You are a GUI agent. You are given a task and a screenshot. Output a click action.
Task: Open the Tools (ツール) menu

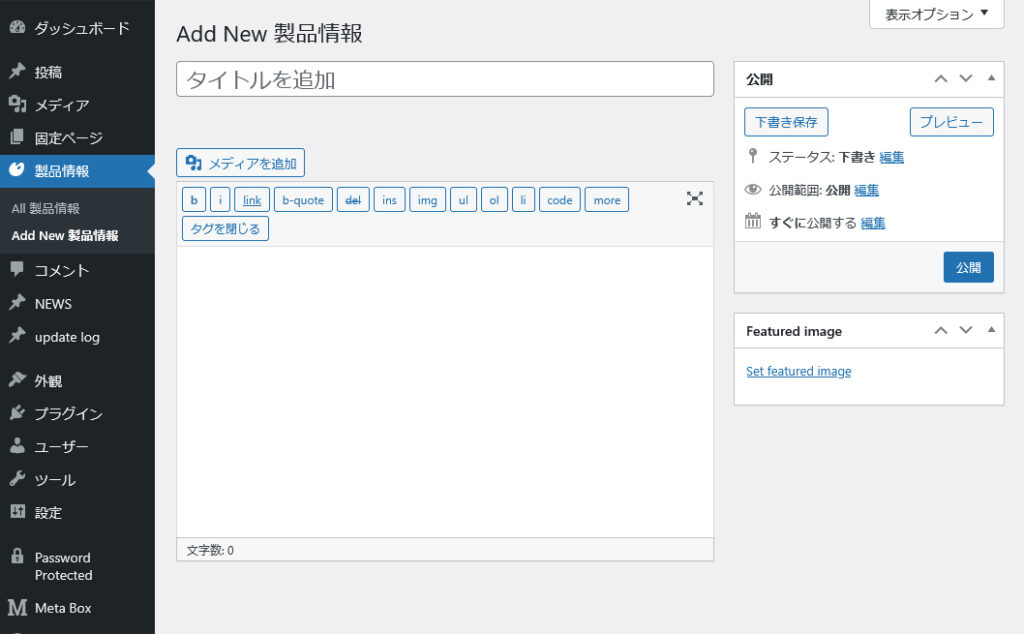55,479
